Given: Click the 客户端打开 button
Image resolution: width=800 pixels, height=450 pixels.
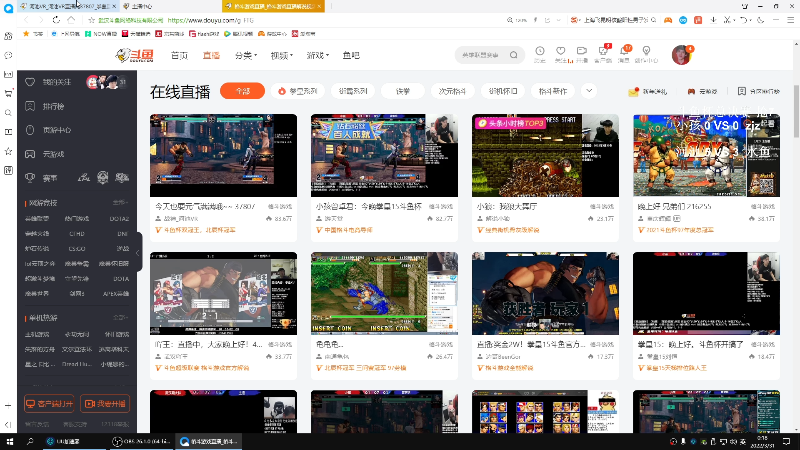Looking at the screenshot, I should (49, 404).
